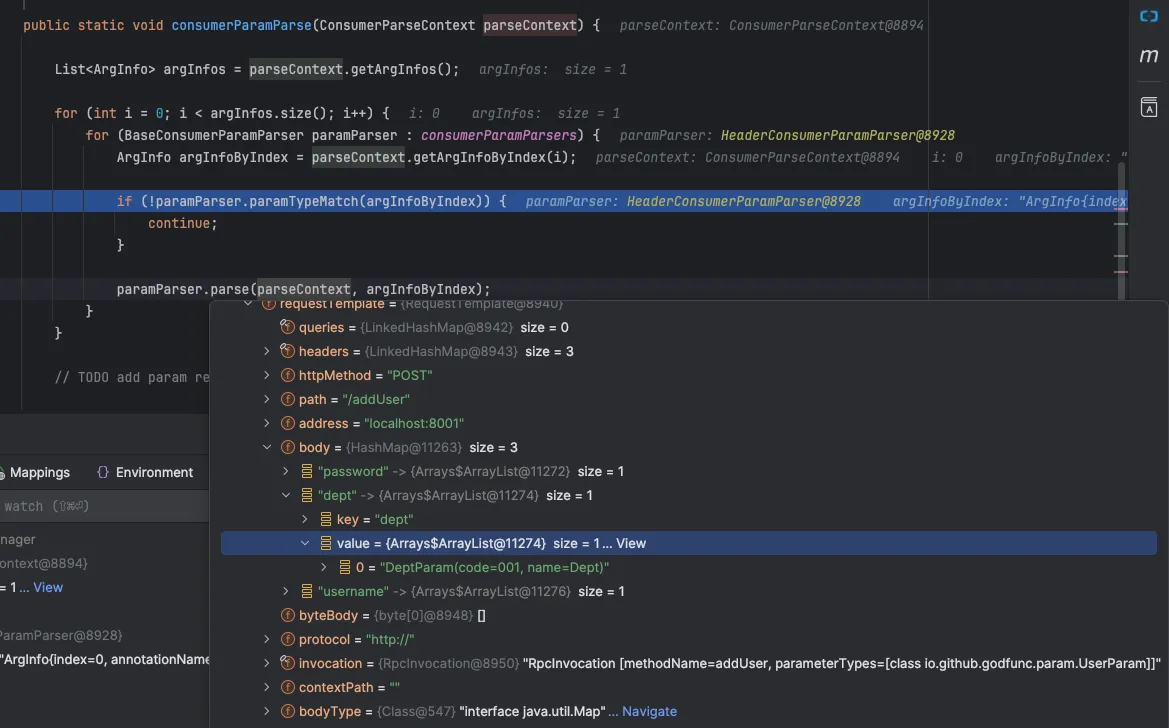This screenshot has width=1169, height=728.
Task: Click the field icon beside path
Action: [287, 399]
